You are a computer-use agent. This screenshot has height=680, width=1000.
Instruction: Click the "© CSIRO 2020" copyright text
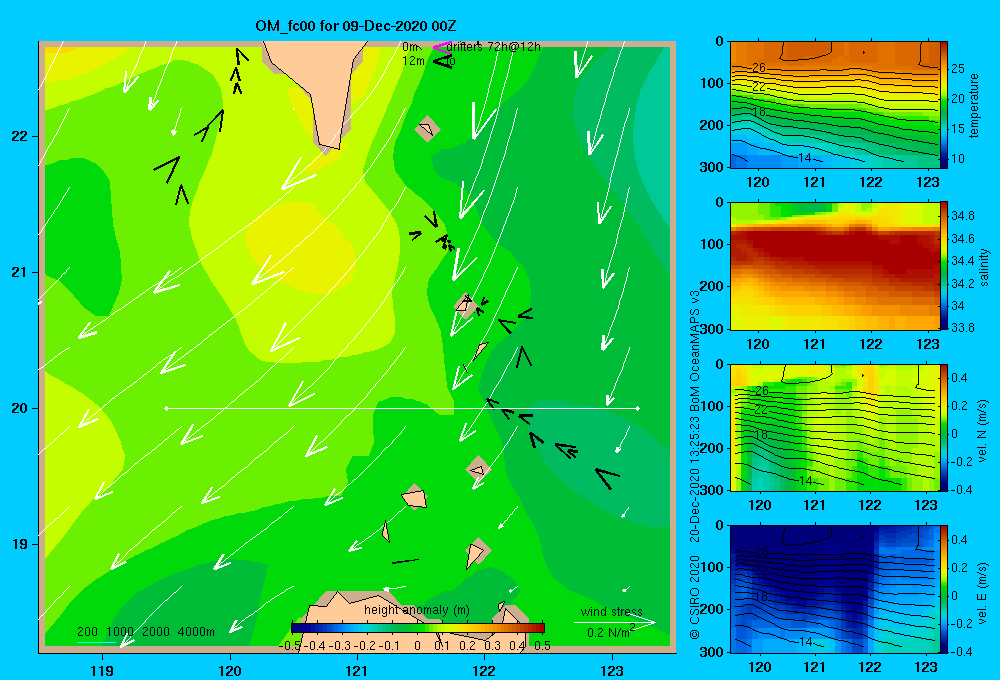tap(695, 598)
